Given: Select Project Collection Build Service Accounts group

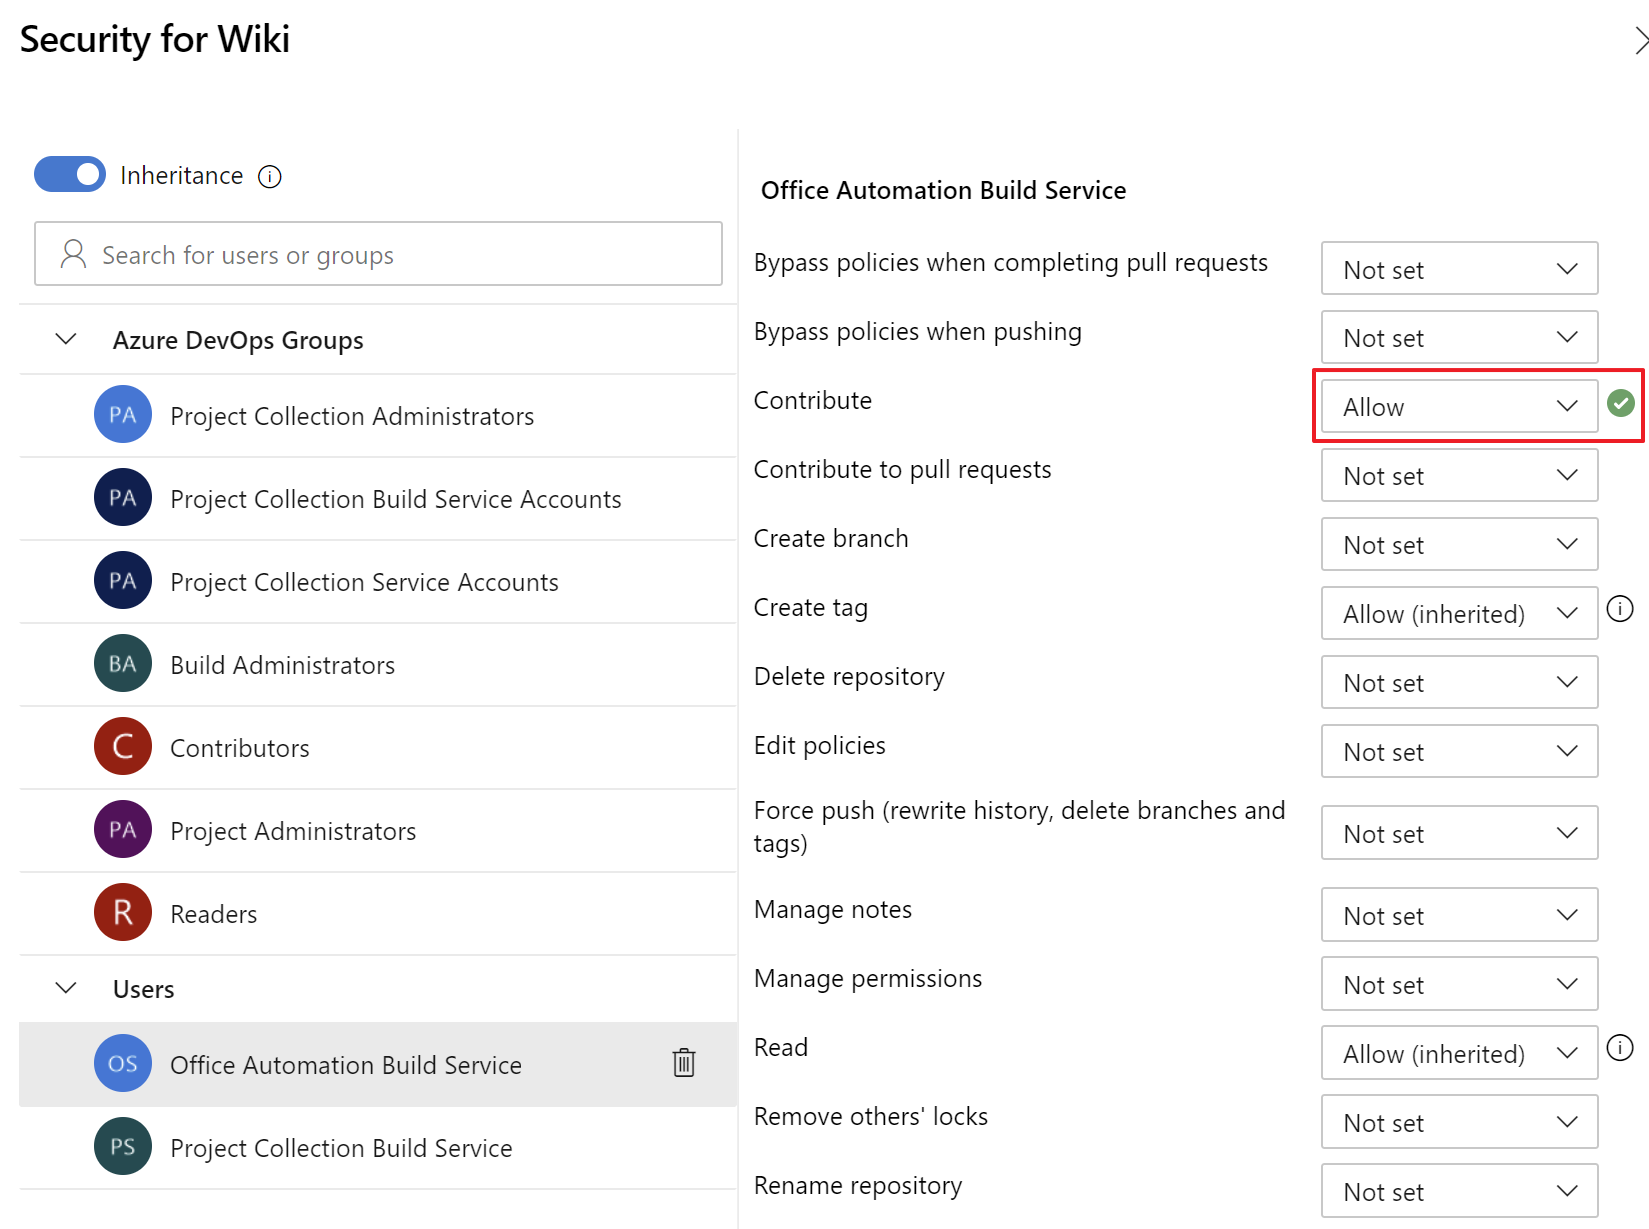Looking at the screenshot, I should [x=378, y=498].
